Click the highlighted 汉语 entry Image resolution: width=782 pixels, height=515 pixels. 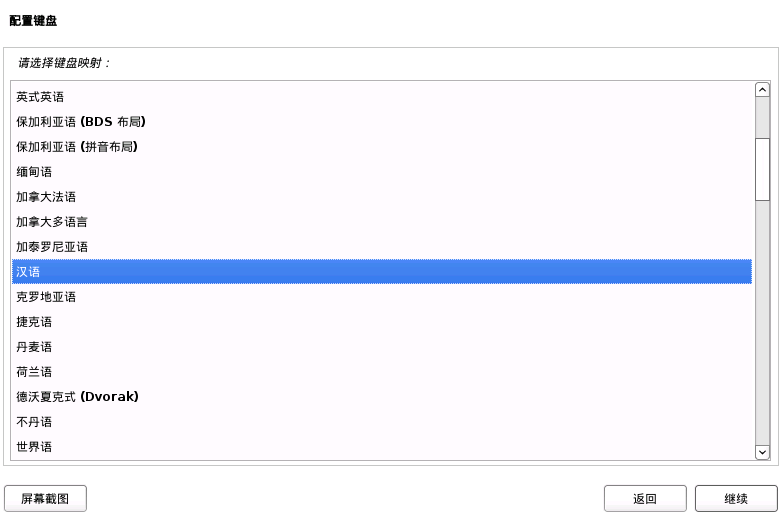click(x=28, y=272)
